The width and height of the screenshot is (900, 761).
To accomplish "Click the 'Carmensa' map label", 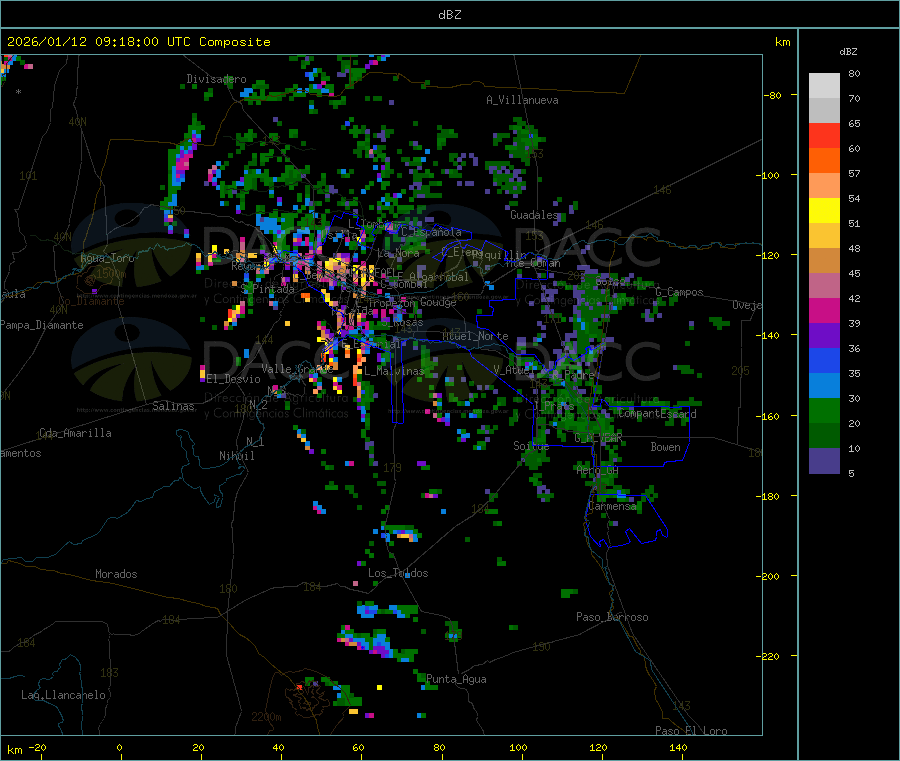I will (612, 506).
